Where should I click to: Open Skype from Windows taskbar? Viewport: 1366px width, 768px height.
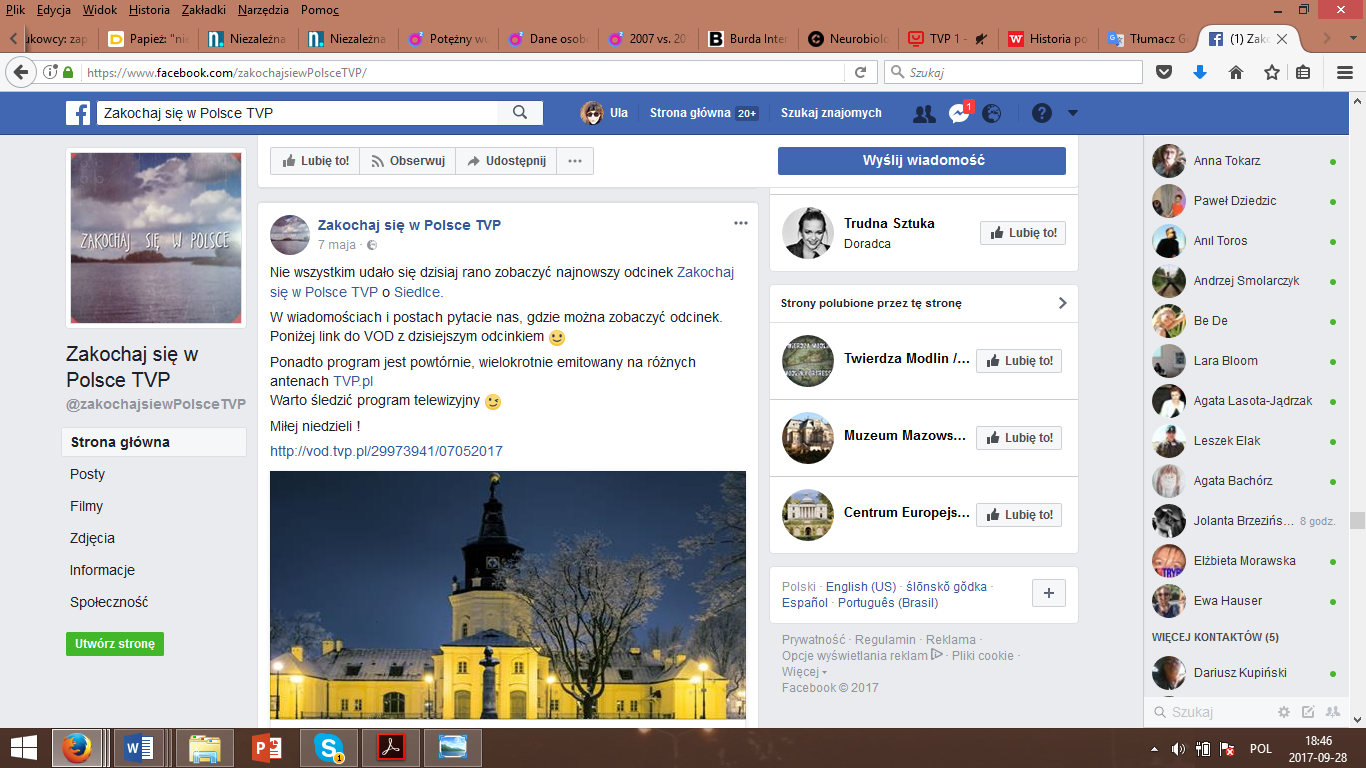coord(330,747)
